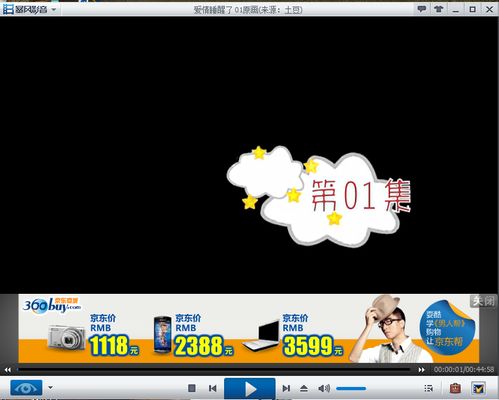Click the eject/open file icon
The width and height of the screenshot is (499, 400).
(x=303, y=388)
